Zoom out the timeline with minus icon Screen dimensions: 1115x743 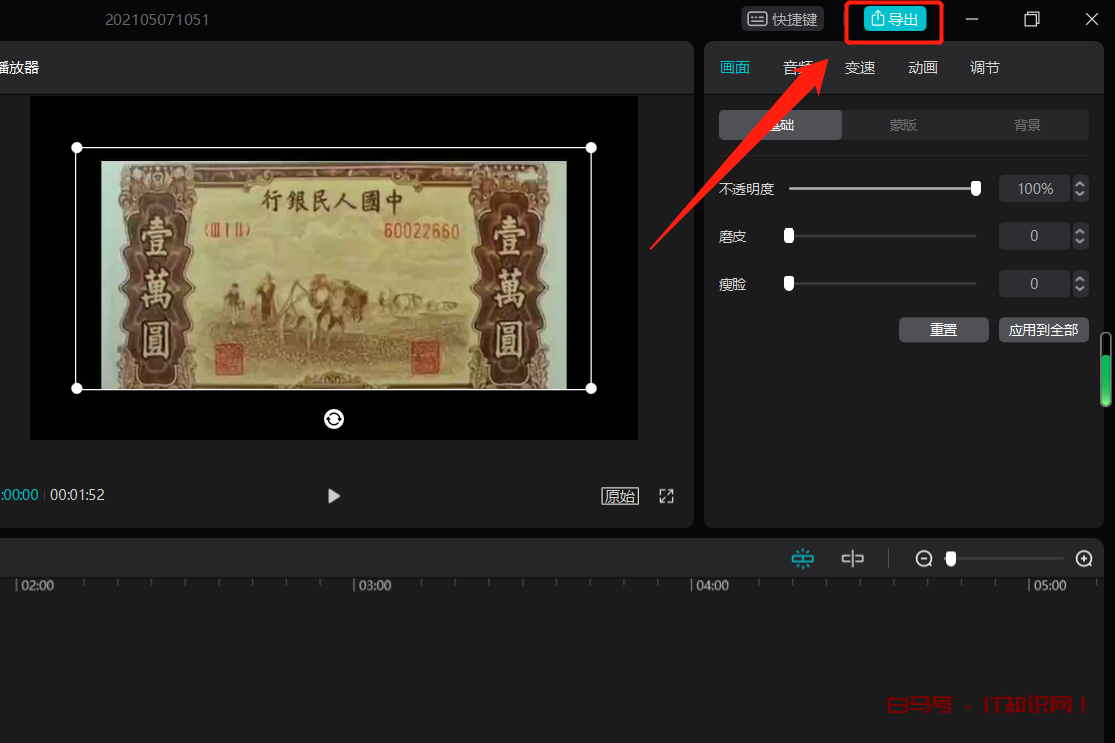click(924, 559)
